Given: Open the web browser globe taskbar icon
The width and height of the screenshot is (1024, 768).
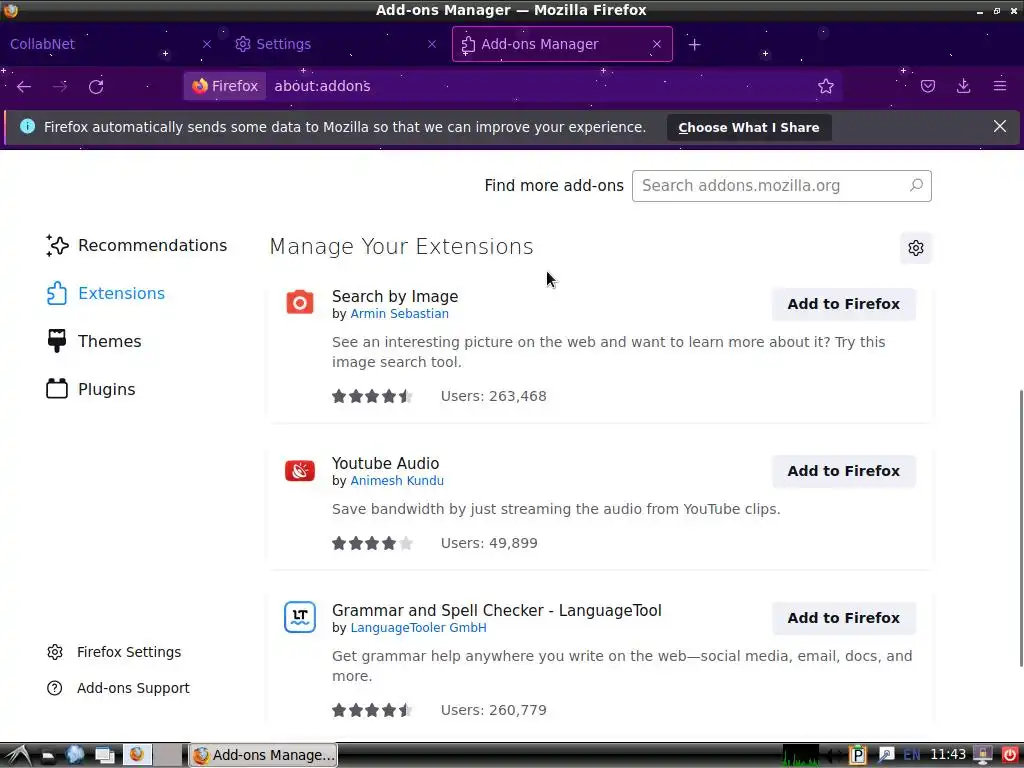Looking at the screenshot, I should pos(74,755).
